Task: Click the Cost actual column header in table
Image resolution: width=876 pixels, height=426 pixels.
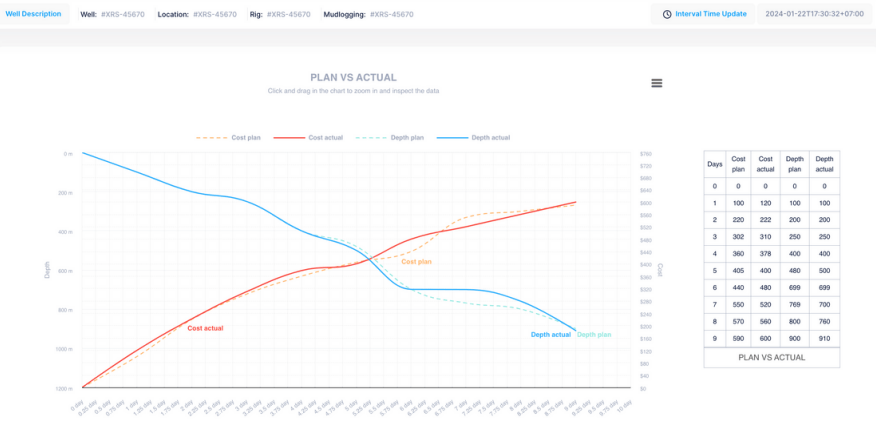Action: (x=765, y=163)
